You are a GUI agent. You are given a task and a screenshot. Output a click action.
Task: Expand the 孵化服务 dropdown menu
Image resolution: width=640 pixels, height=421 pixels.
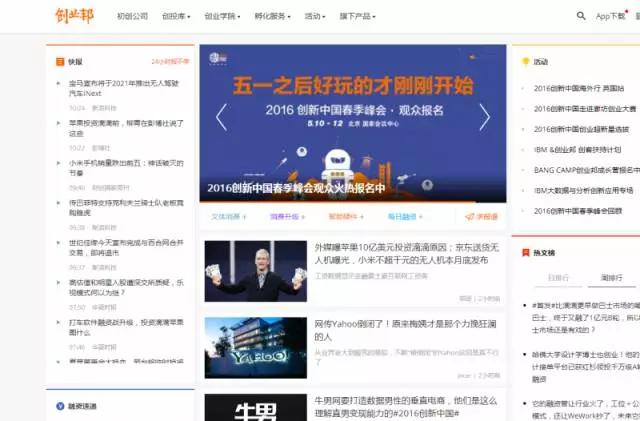272,16
